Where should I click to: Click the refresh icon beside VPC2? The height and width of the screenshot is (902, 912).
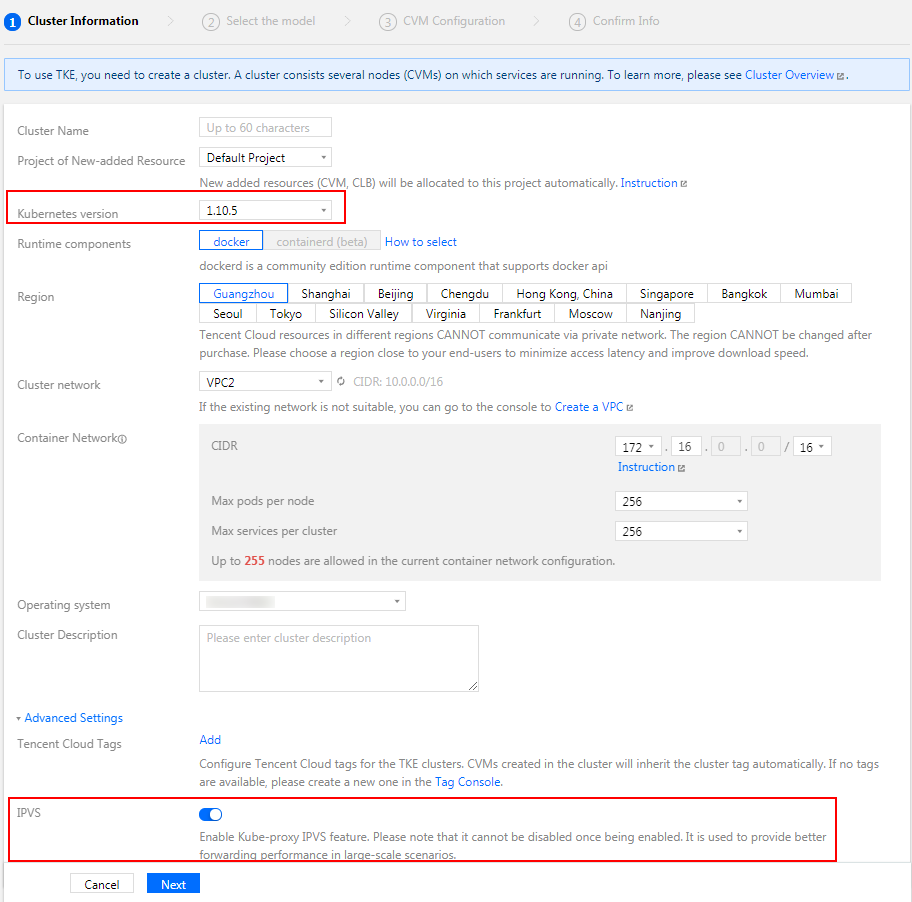(x=341, y=382)
